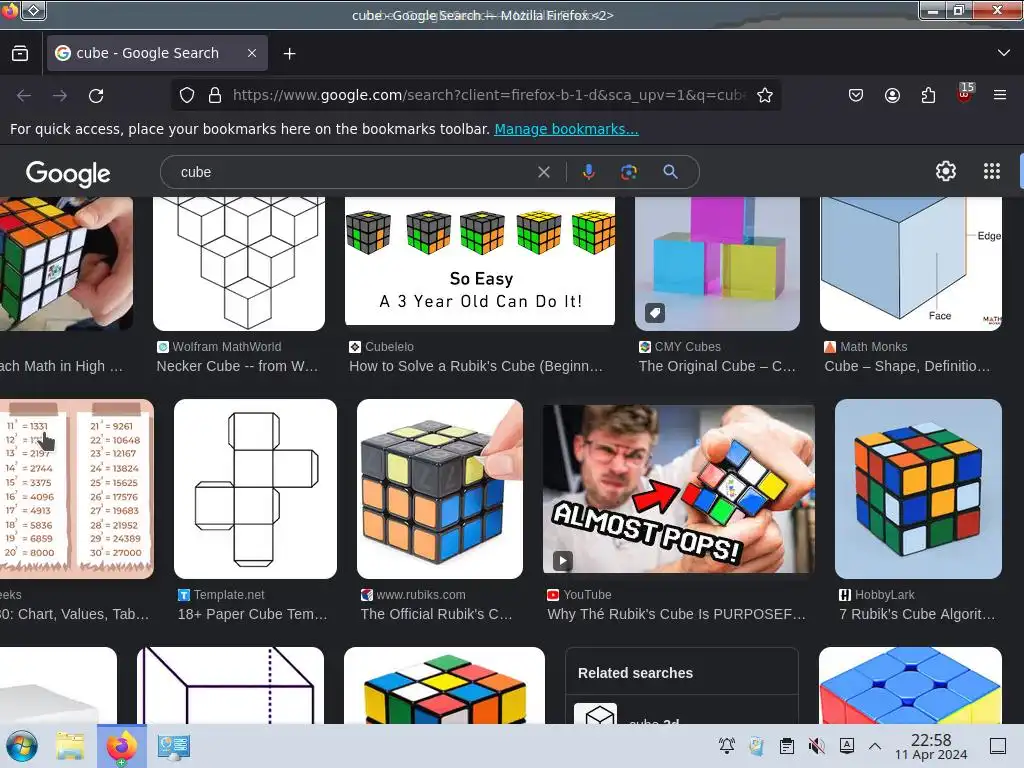The image size is (1024, 768).
Task: Close the cube - Google Search tab
Action: pyautogui.click(x=251, y=54)
